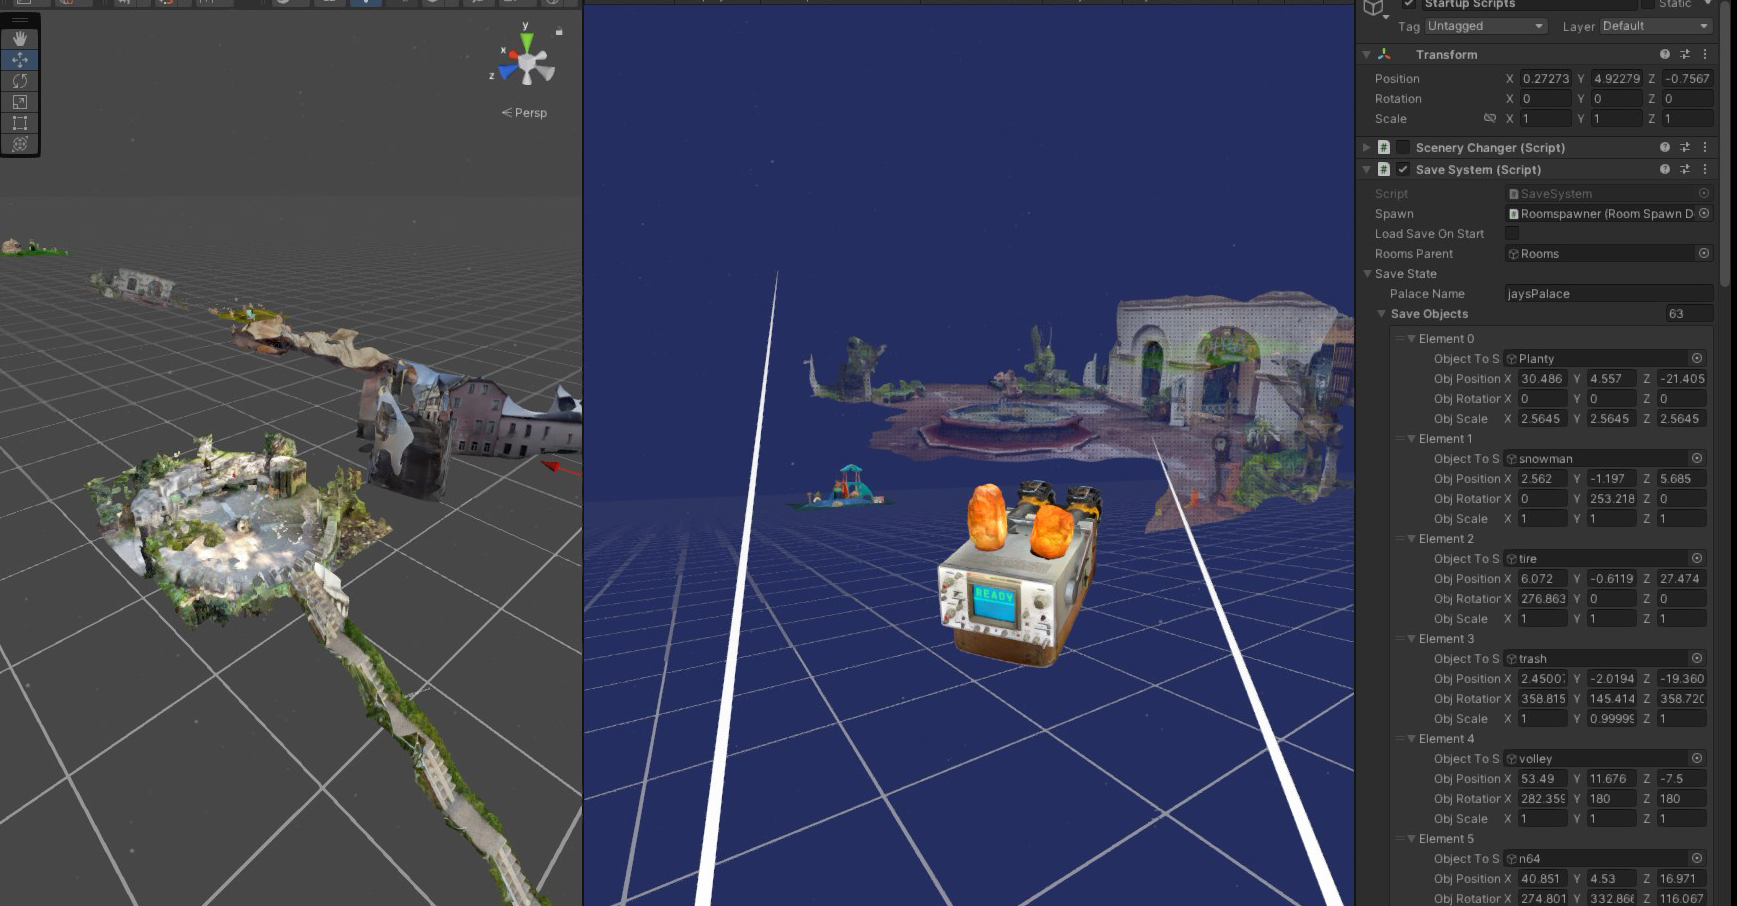The width and height of the screenshot is (1737, 906).
Task: Click the Palace Name text field
Action: pyautogui.click(x=1608, y=294)
